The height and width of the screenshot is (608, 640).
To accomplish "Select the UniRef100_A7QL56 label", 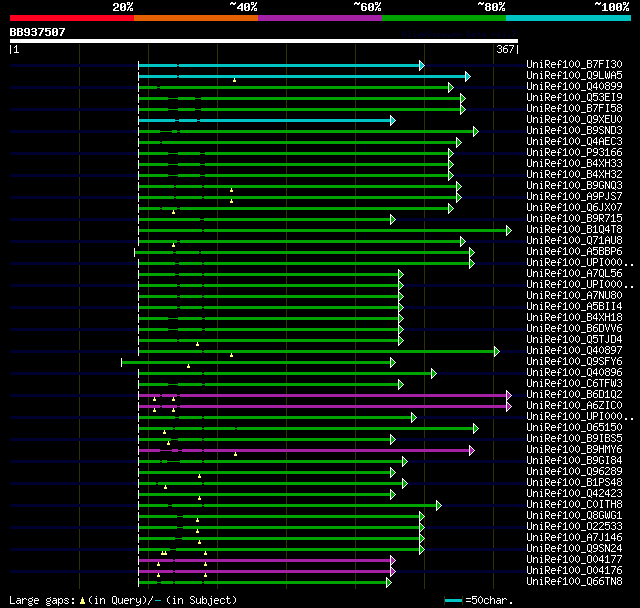I will [x=574, y=274].
